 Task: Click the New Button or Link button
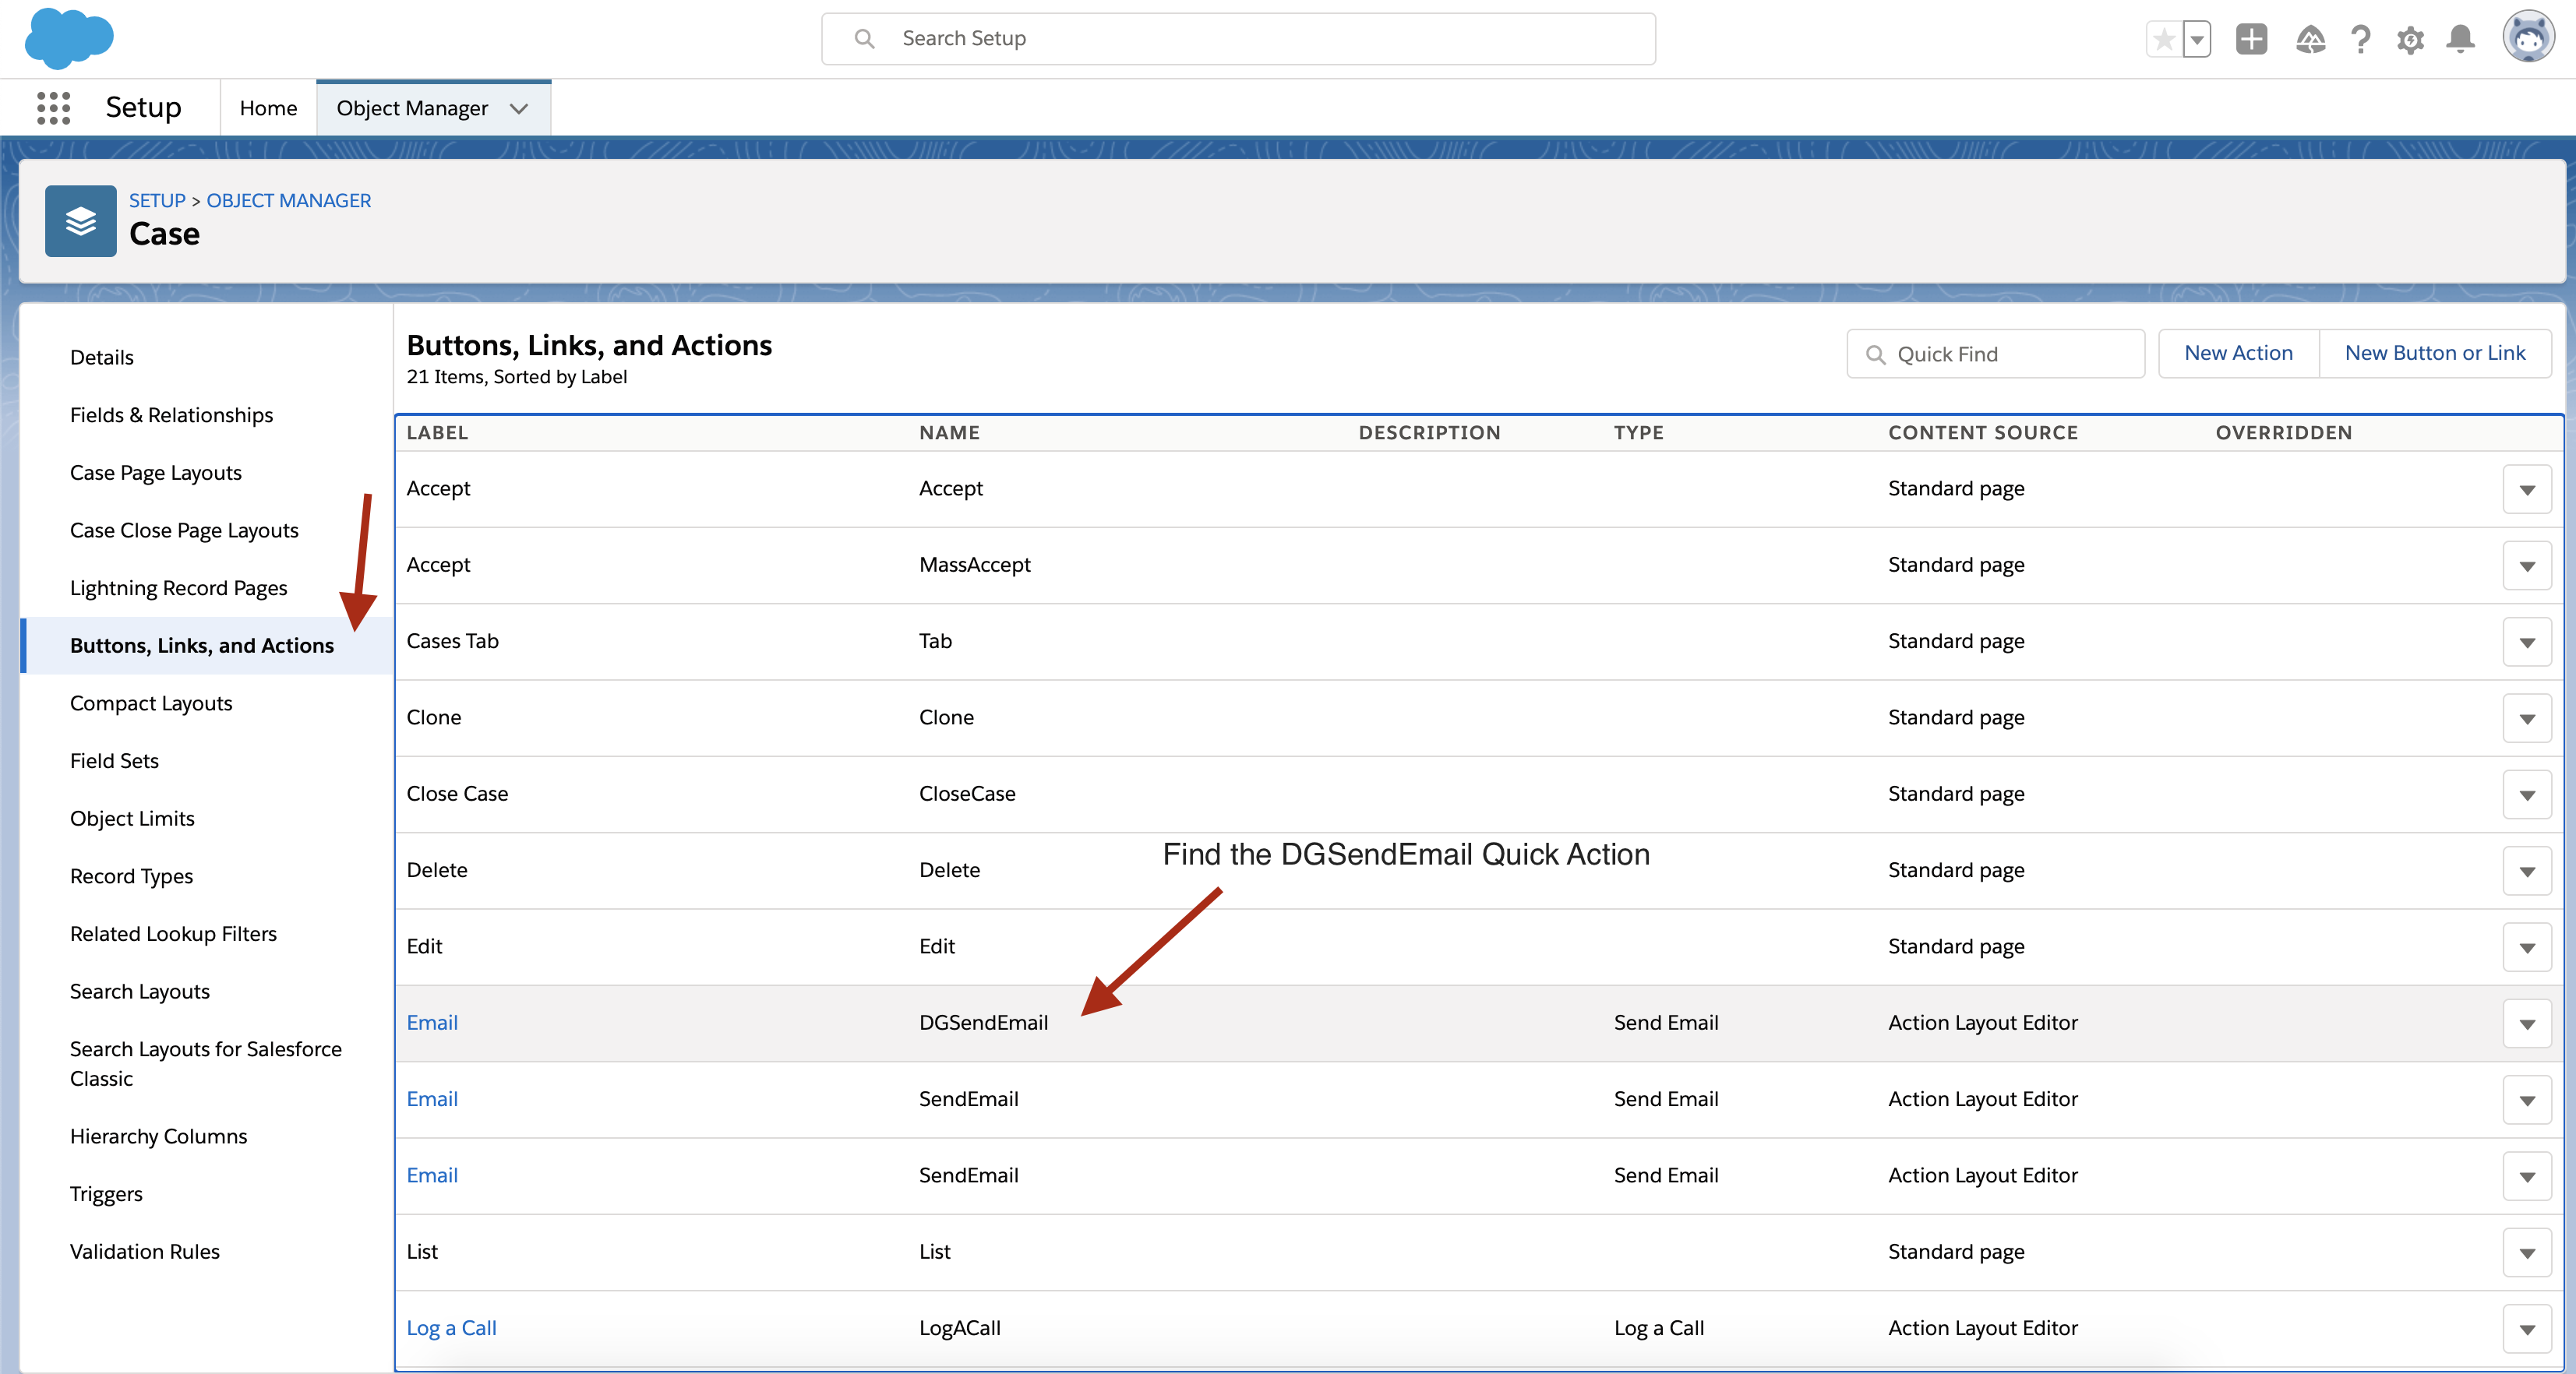point(2435,353)
